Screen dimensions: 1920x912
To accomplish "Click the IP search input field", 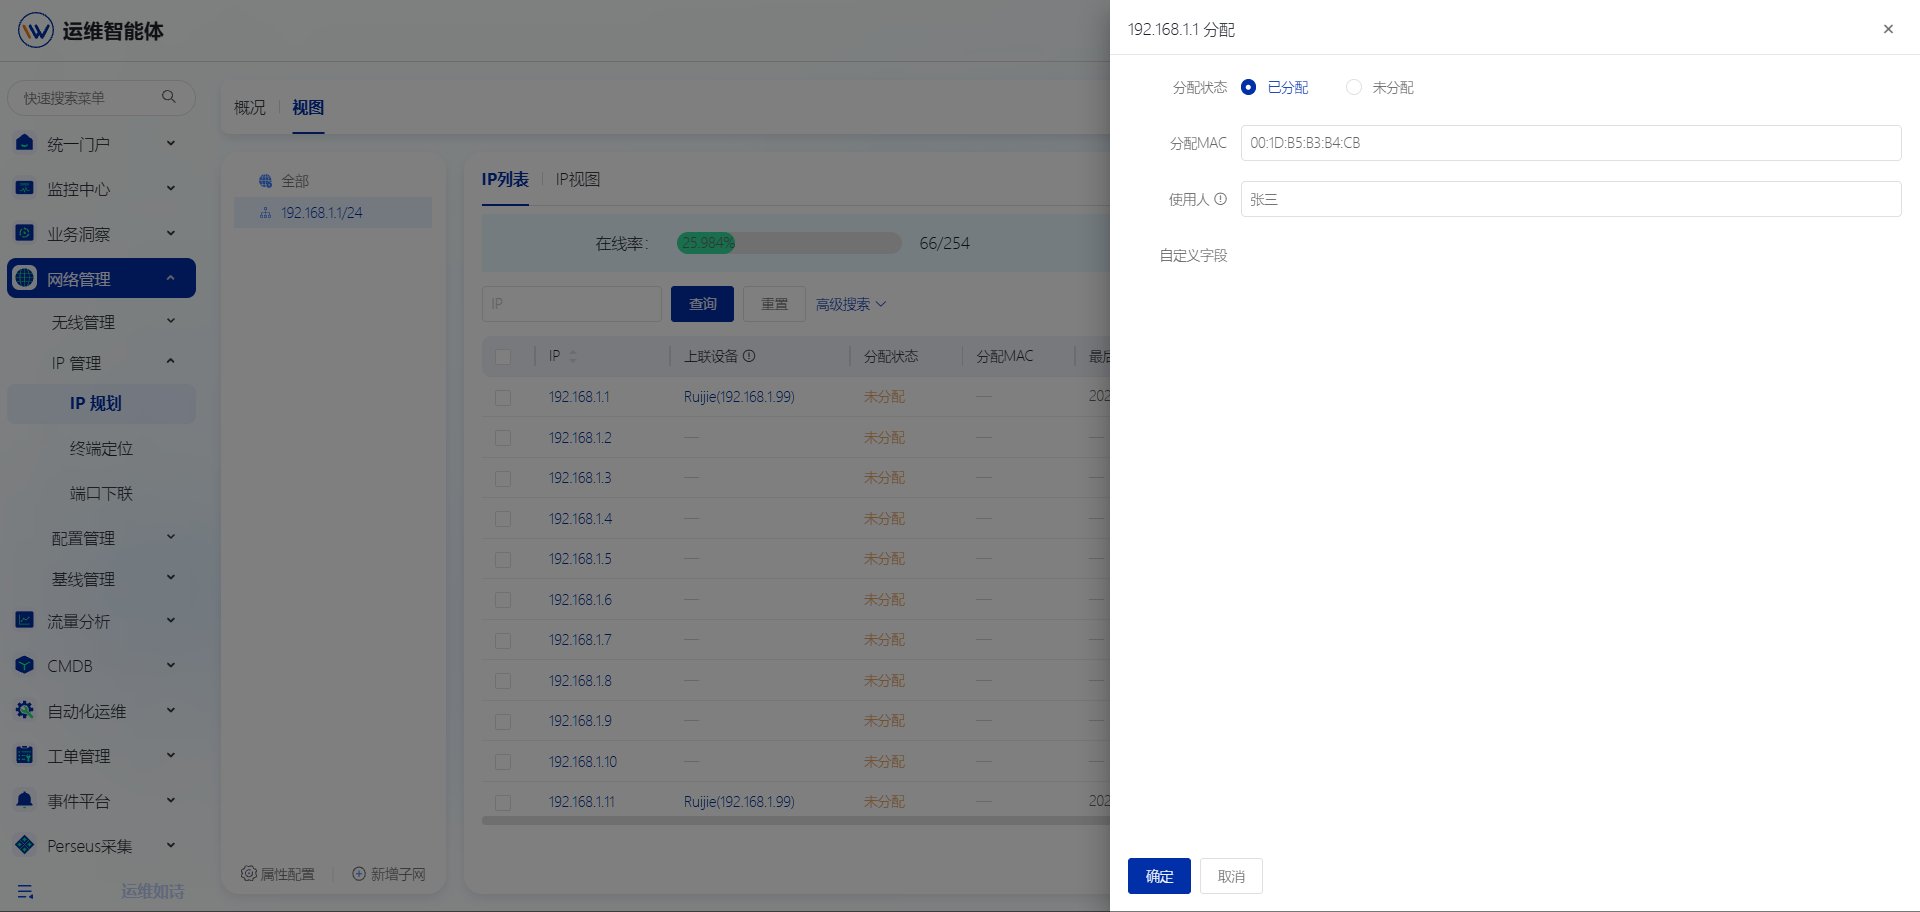I will pyautogui.click(x=571, y=304).
